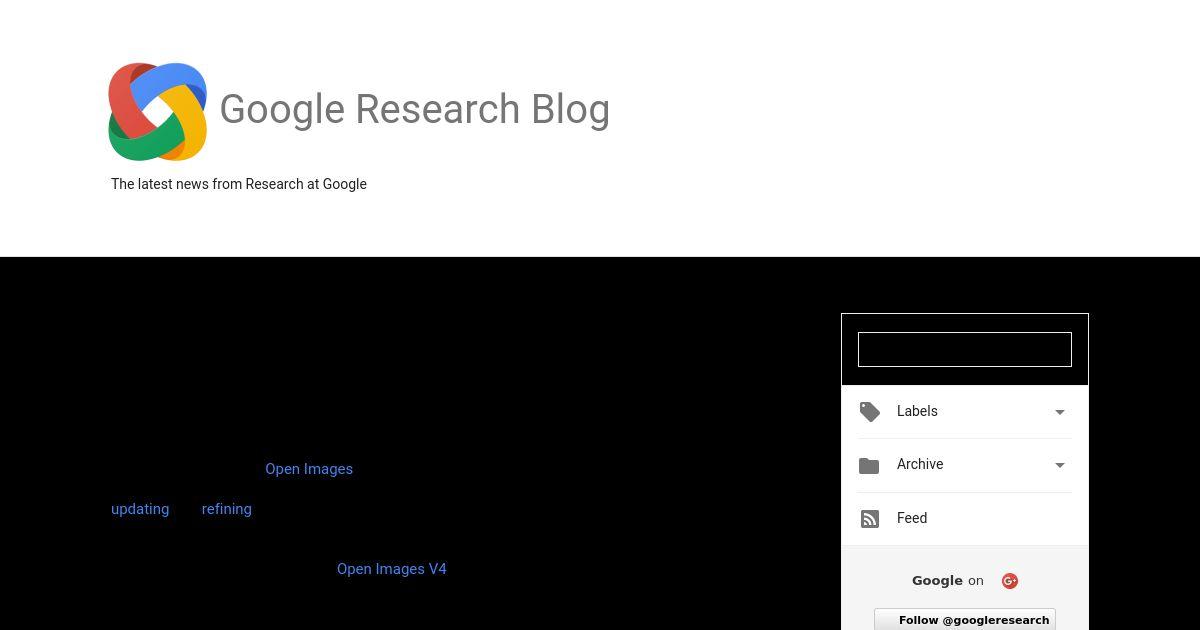Expand the Labels dropdown arrow
The width and height of the screenshot is (1200, 630).
1060,412
